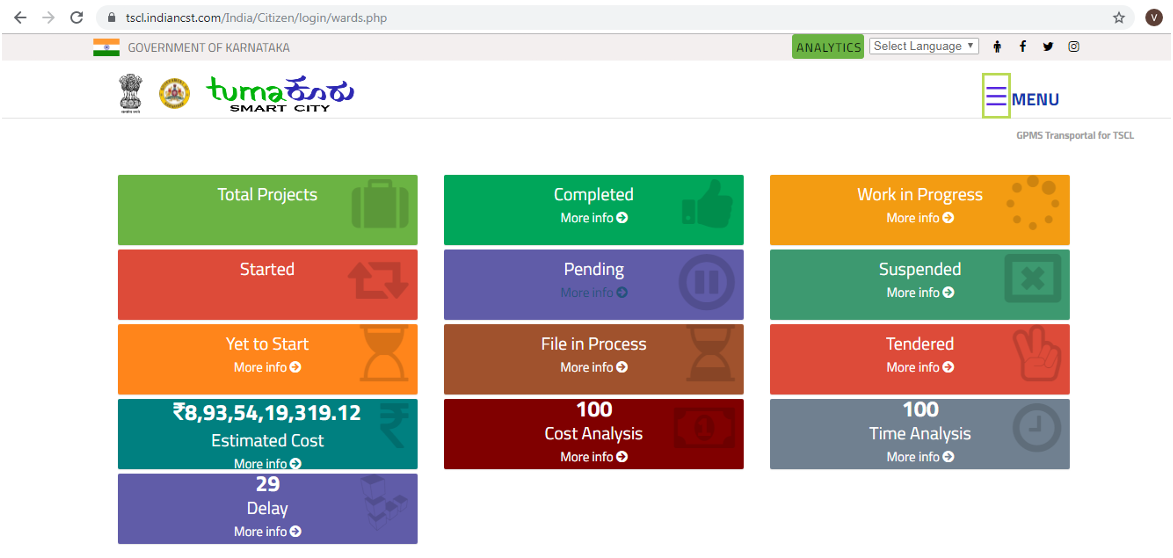
Task: Open More info under Estimated Cost
Action: 267,464
